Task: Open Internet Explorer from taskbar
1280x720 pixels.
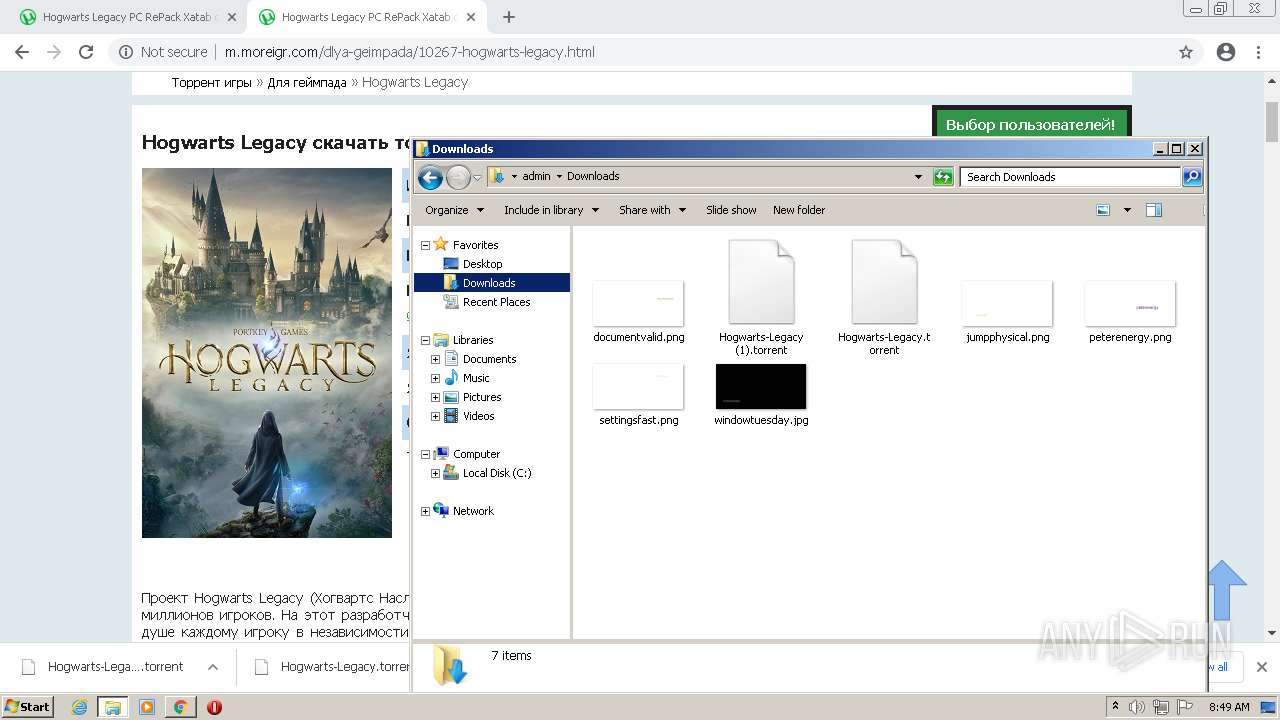Action: pos(80,707)
